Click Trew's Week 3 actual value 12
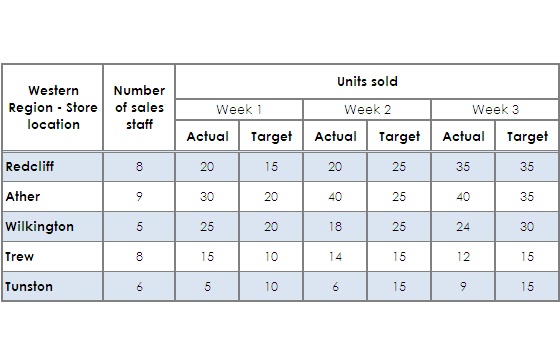This screenshot has height=360, width=560. pos(463,256)
